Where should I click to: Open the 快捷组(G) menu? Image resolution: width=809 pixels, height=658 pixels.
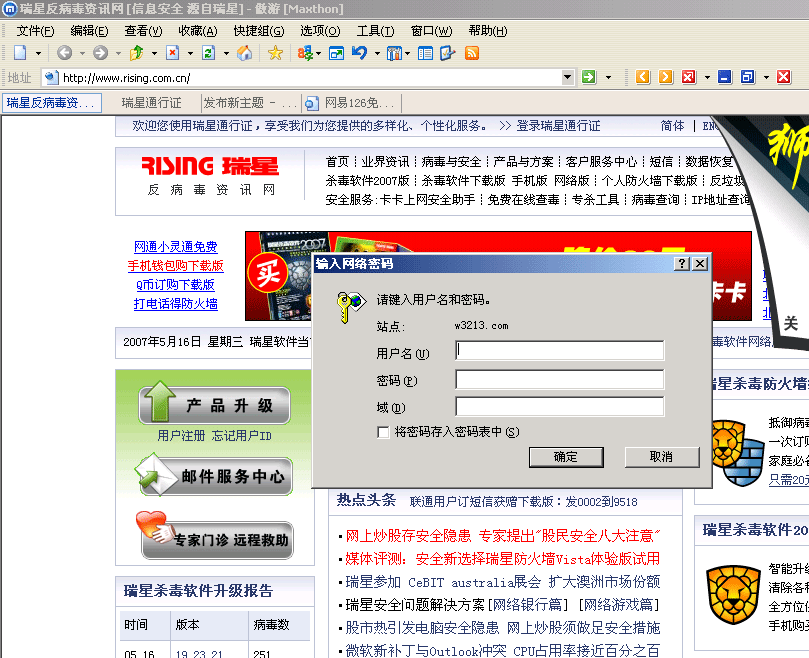pos(258,31)
